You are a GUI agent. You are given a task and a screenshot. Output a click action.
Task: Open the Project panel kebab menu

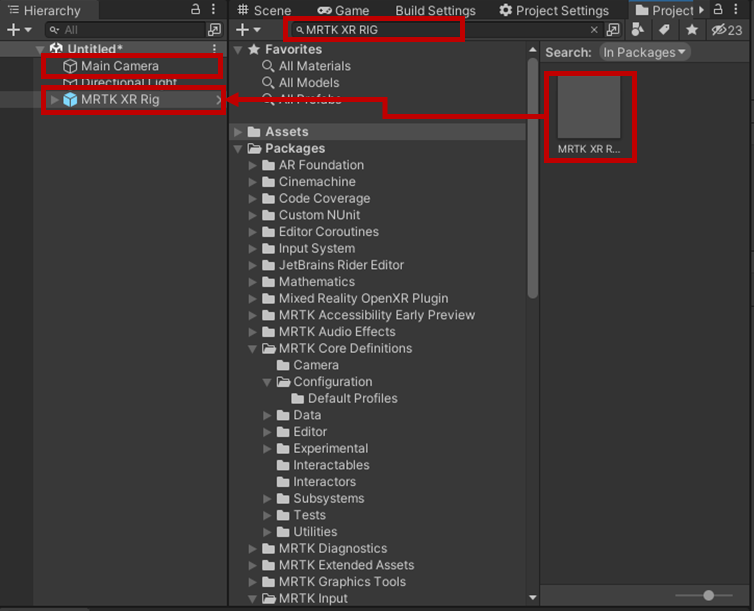pos(736,9)
